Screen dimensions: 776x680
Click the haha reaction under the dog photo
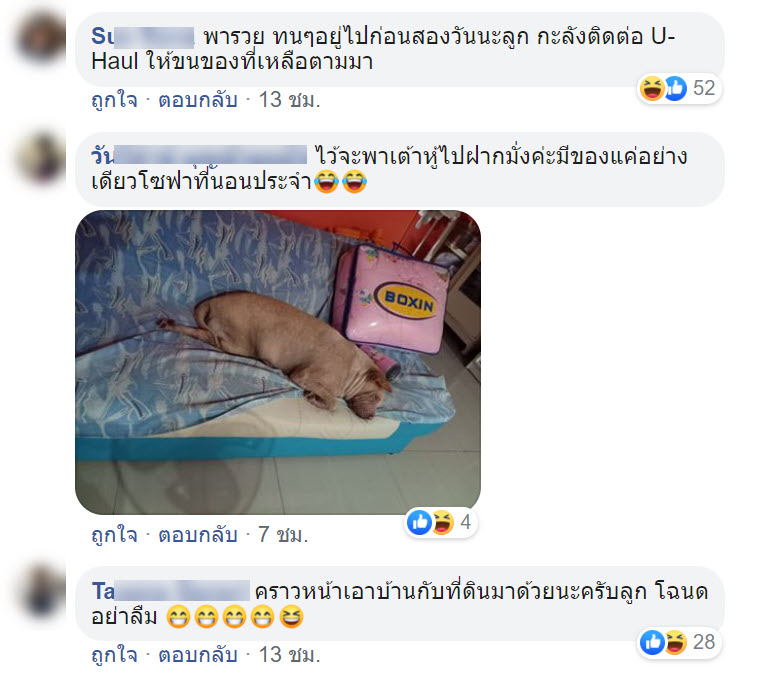(442, 522)
